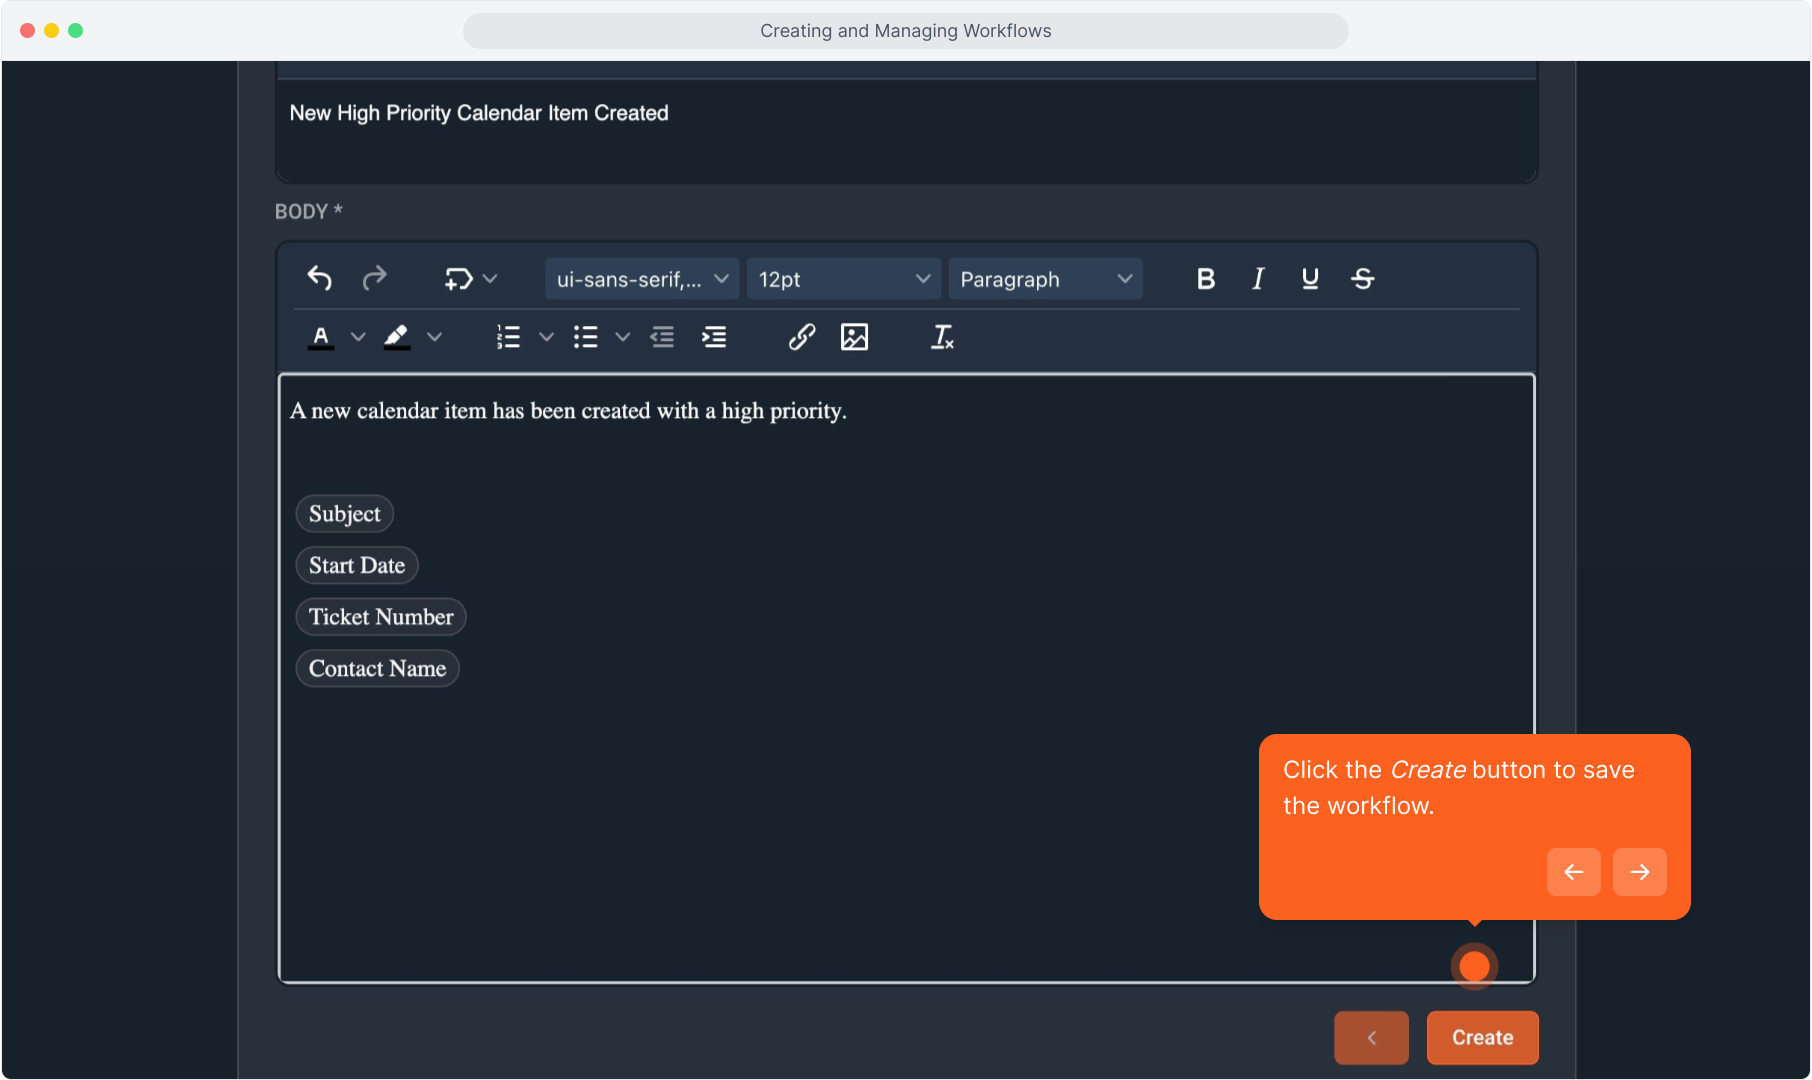The image size is (1812, 1080).
Task: Insert a bulleted list
Action: 586,337
